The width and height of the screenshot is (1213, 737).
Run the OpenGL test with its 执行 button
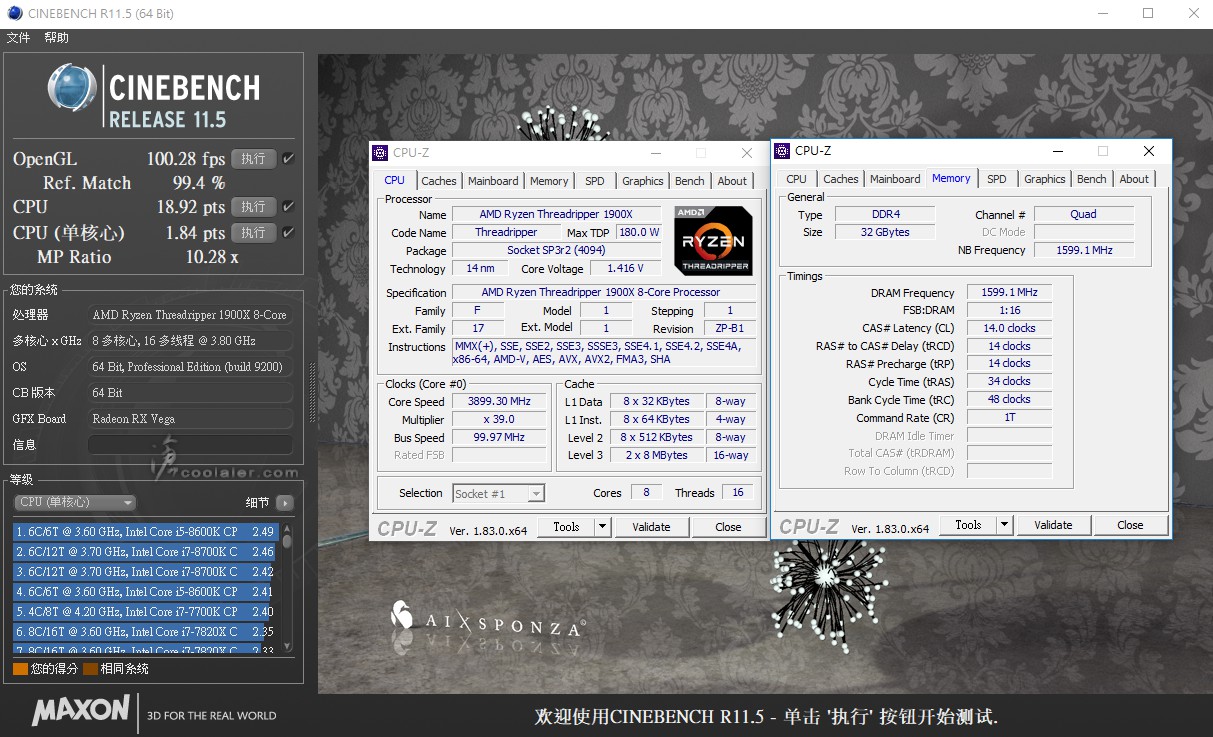point(253,159)
